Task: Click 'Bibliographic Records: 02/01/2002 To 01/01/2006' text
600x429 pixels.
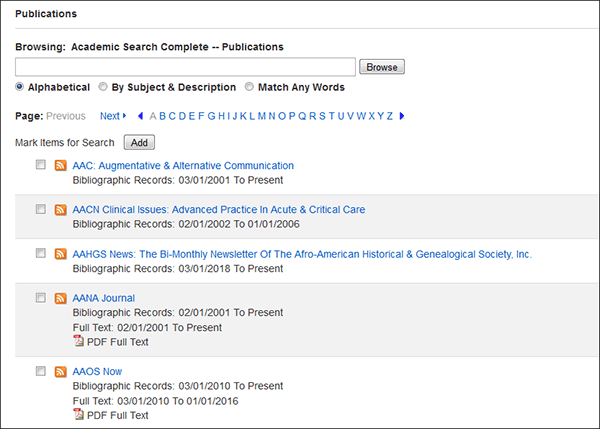Action: click(186, 224)
